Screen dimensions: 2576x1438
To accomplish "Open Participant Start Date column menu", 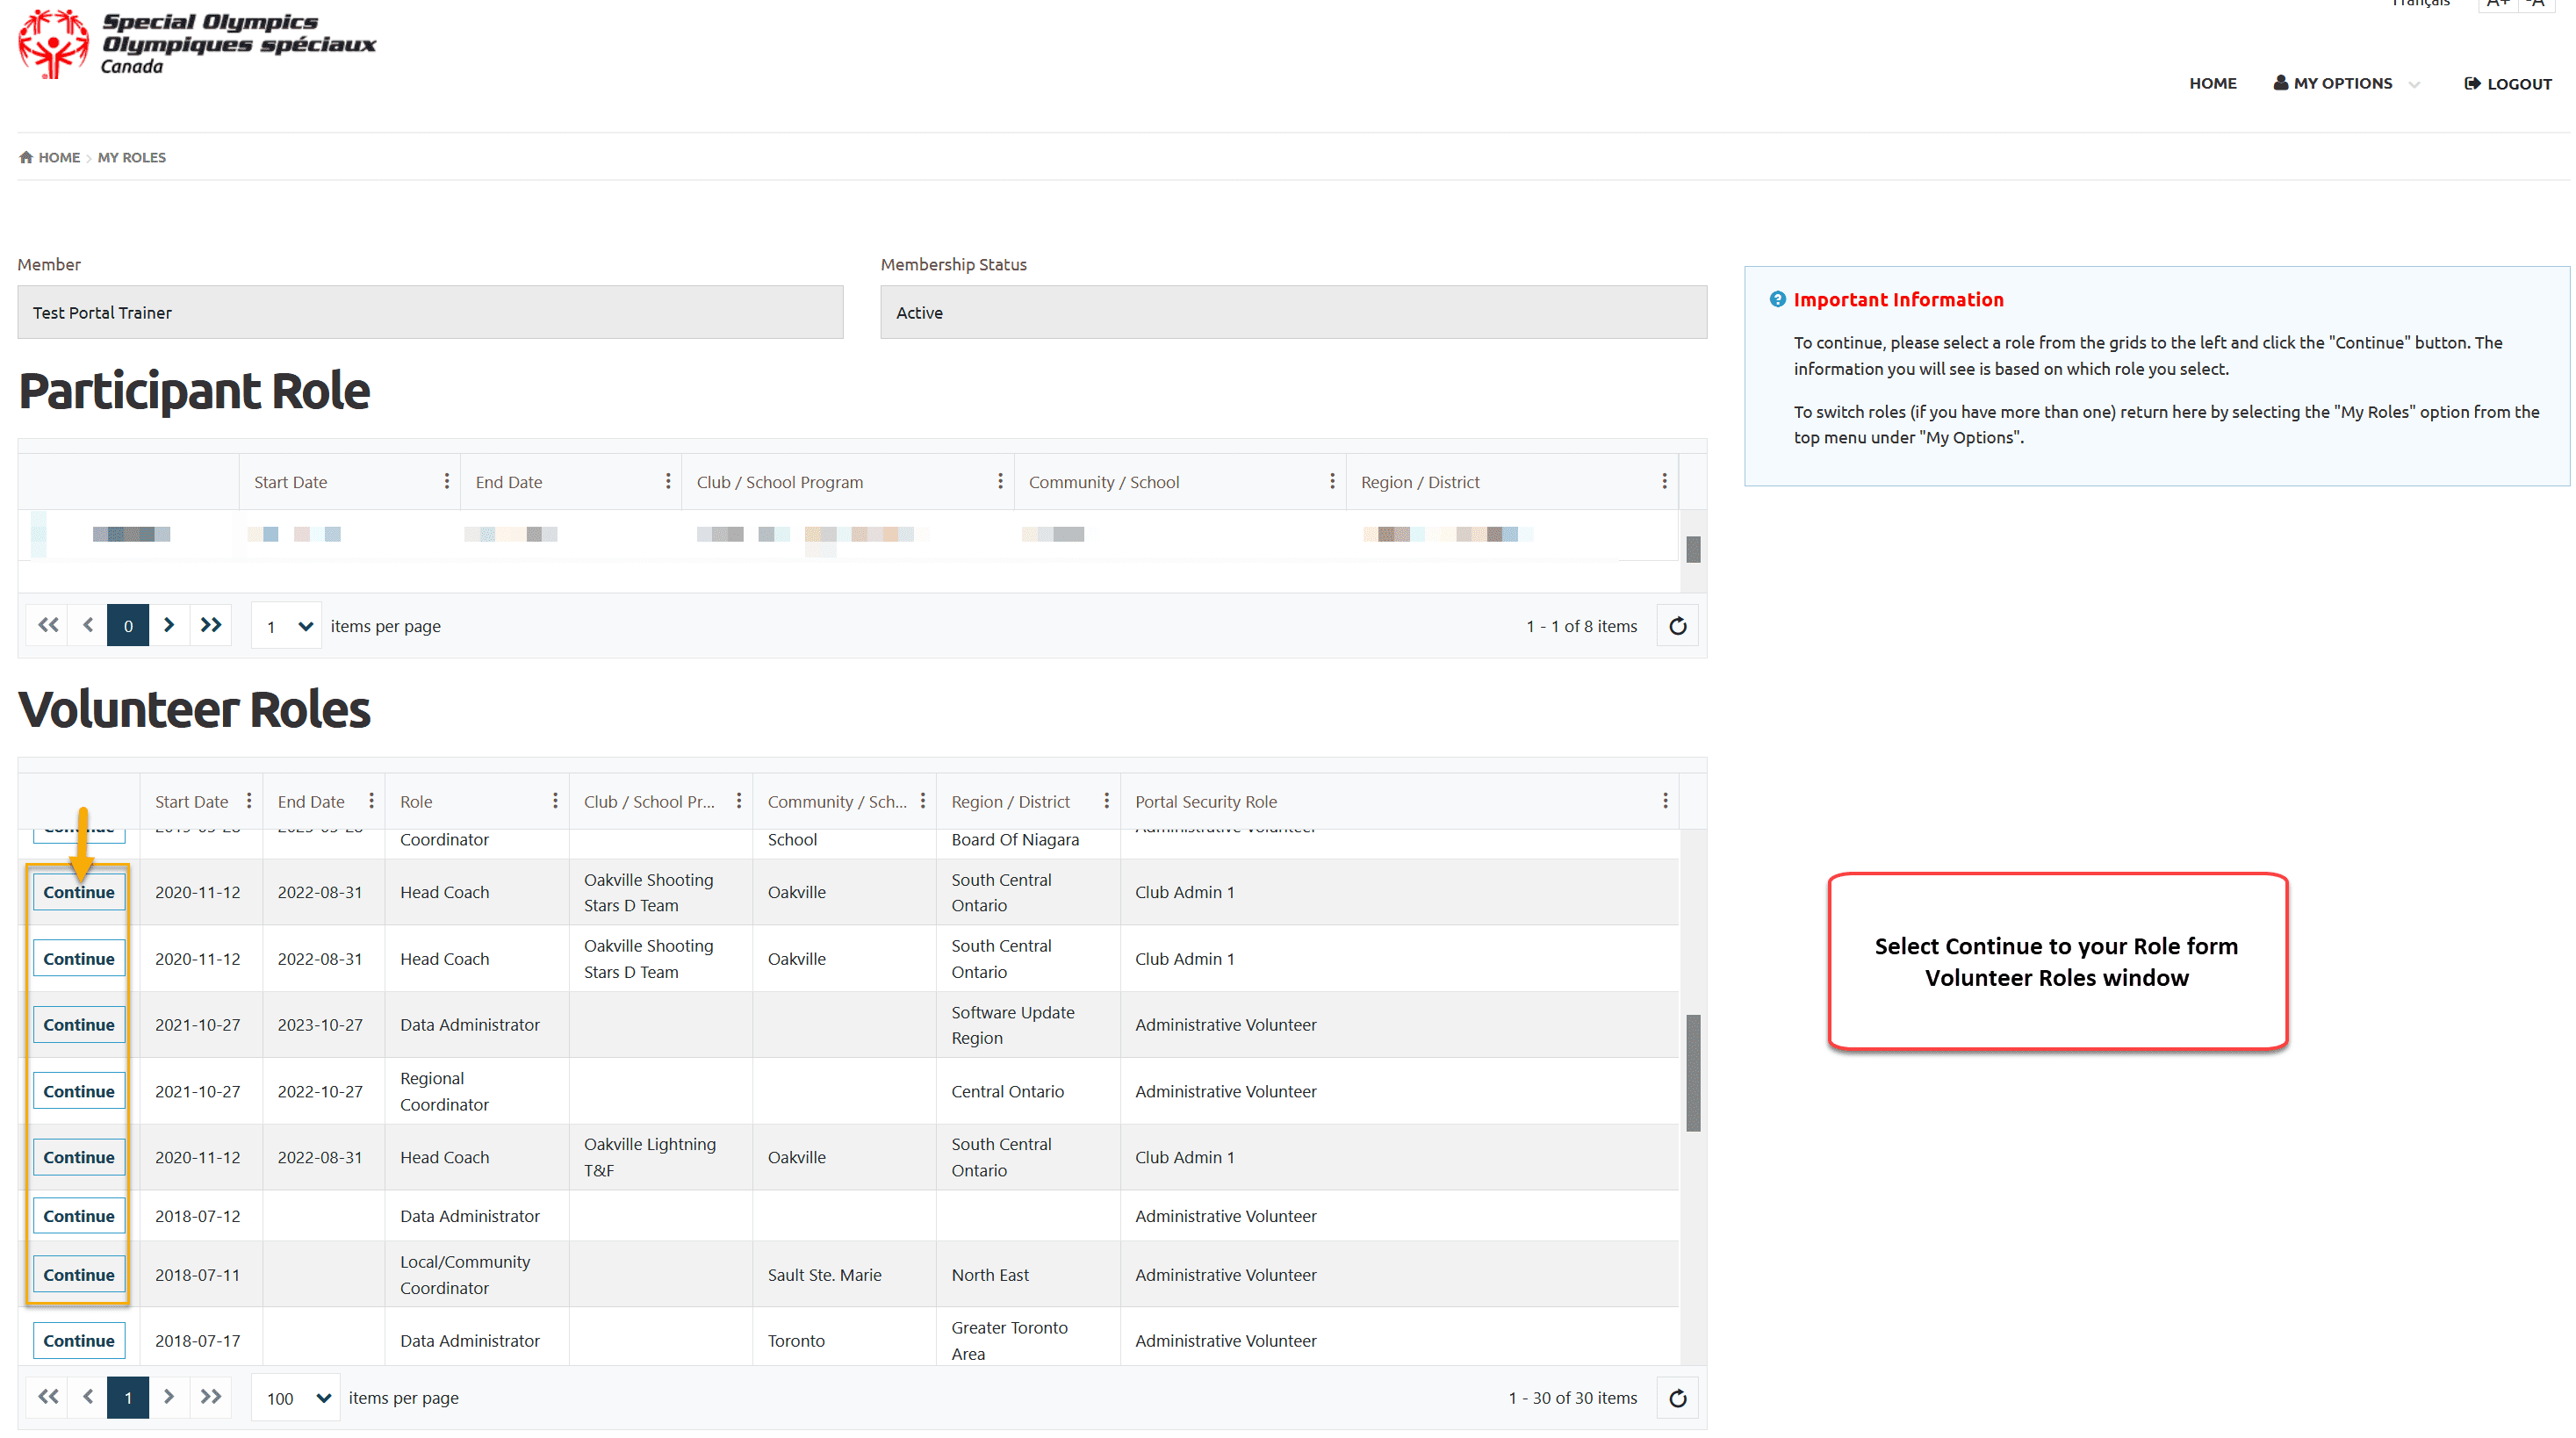I will [x=446, y=481].
